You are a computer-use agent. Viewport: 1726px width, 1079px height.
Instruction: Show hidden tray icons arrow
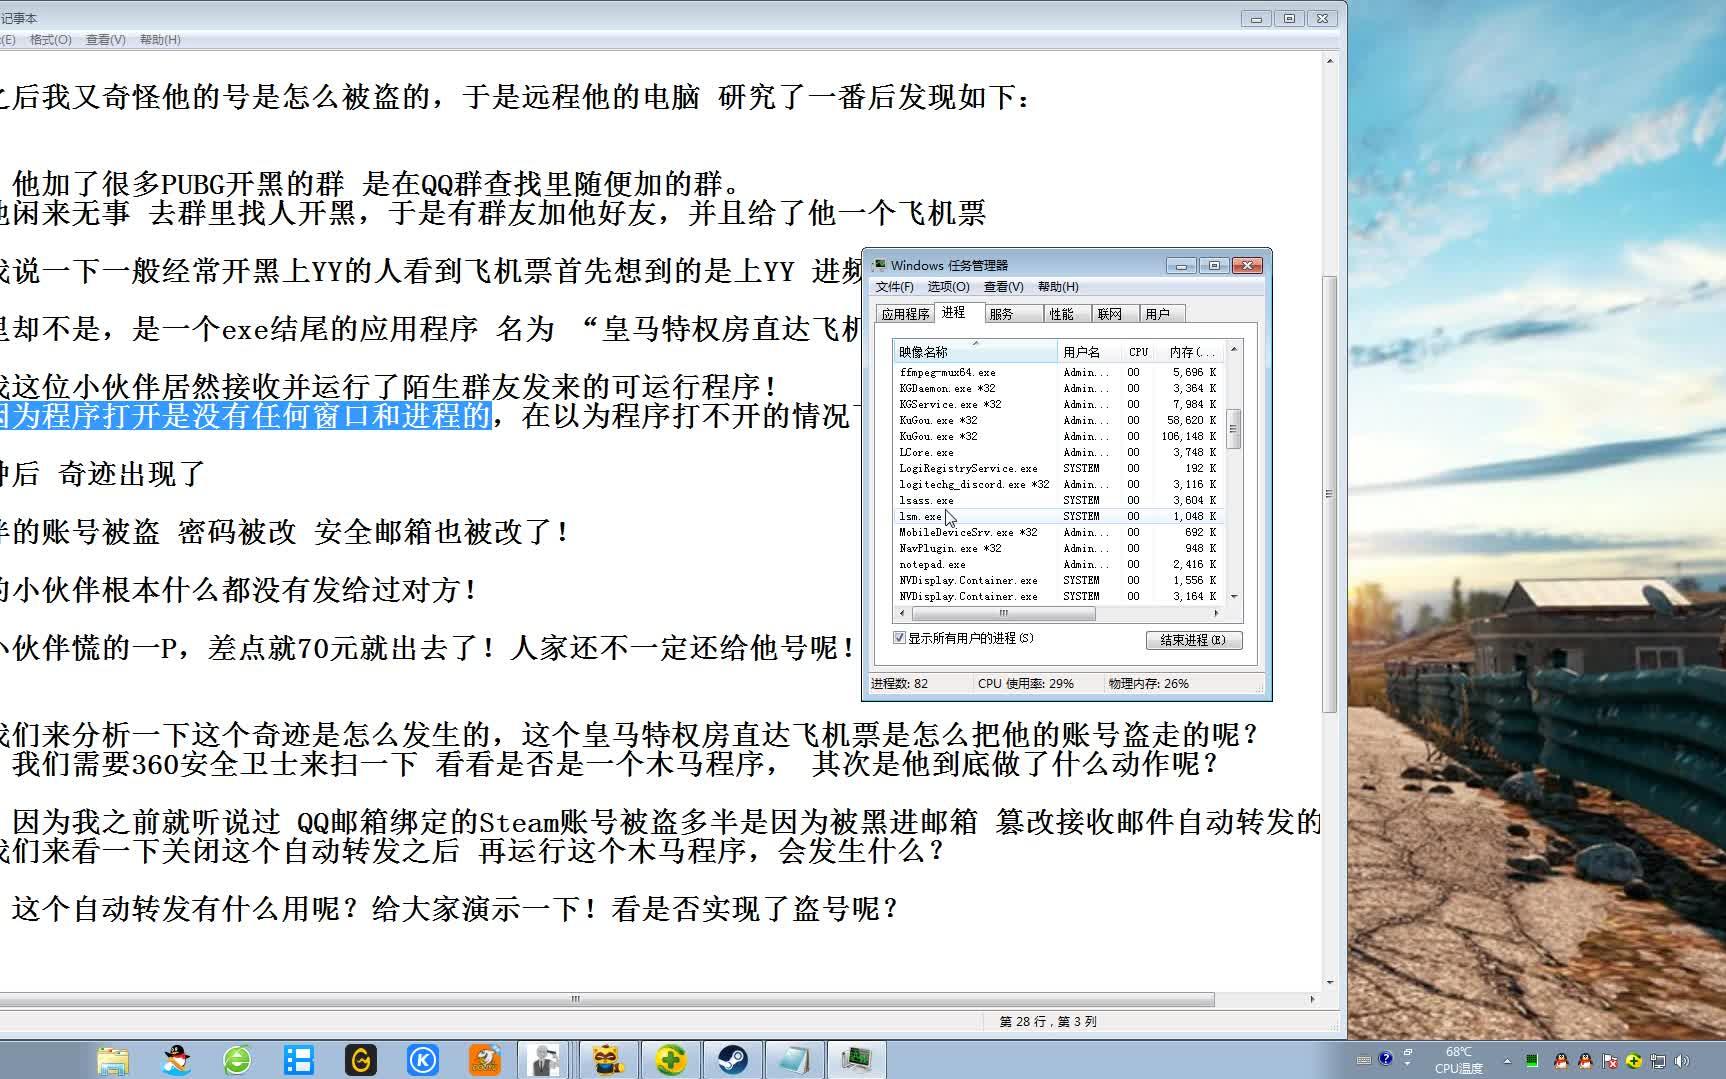(x=1507, y=1060)
